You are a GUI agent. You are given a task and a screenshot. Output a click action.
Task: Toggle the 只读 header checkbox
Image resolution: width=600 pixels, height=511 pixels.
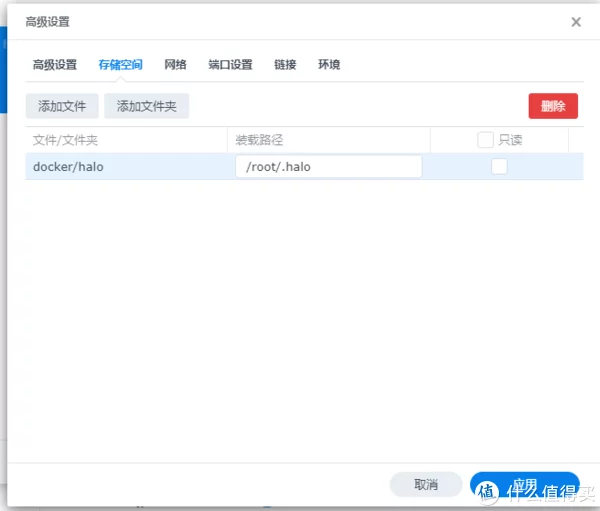pos(485,140)
